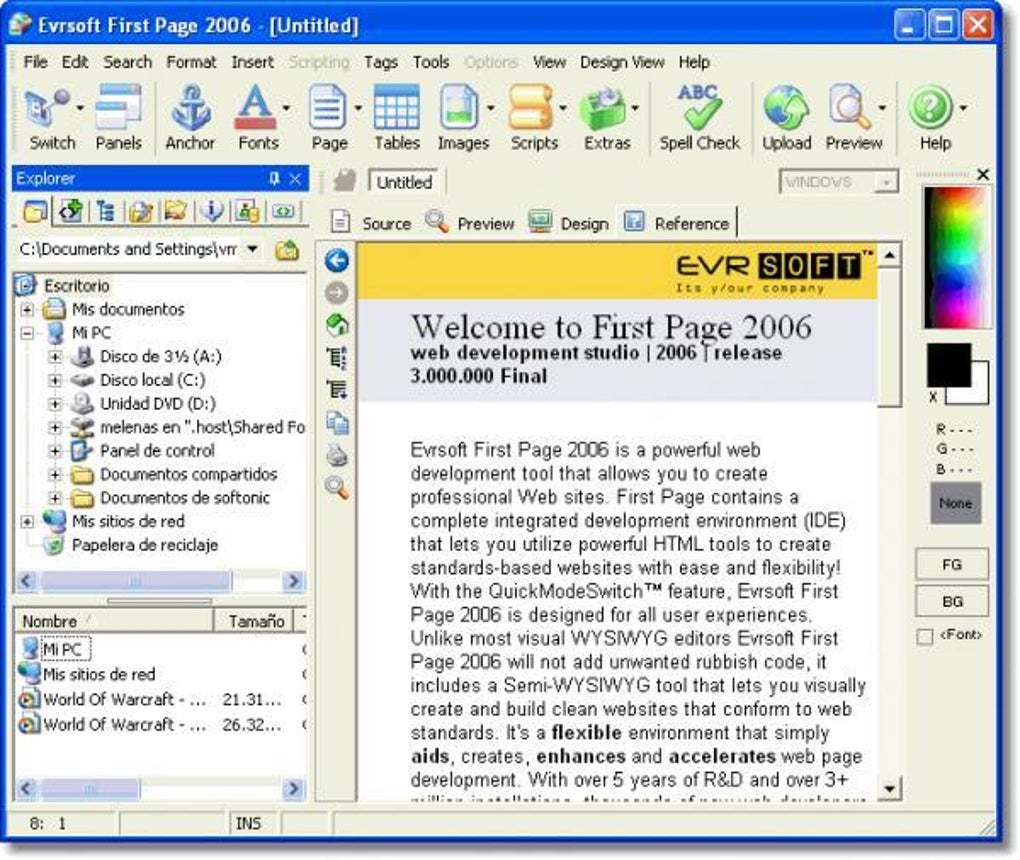The height and width of the screenshot is (860, 1020).
Task: Click the Preview magnifier toolbar icon
Action: click(850, 107)
